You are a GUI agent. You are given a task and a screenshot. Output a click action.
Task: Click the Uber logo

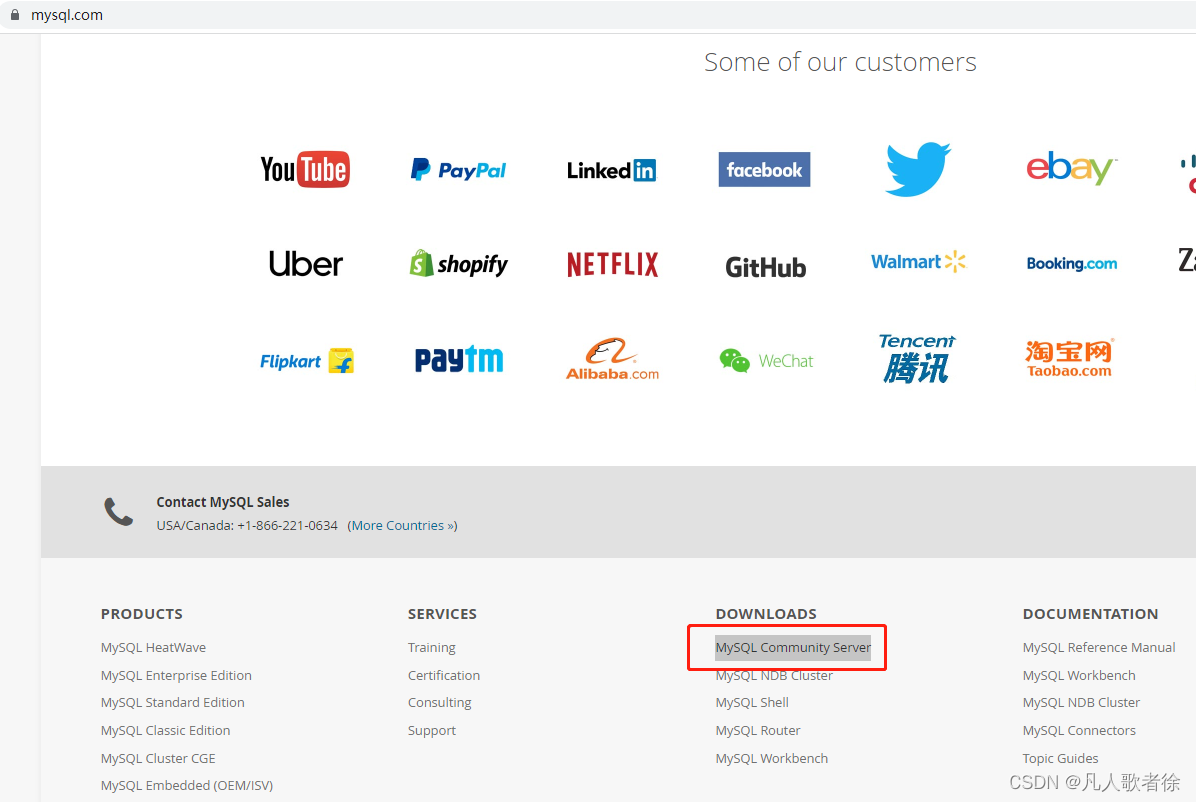click(x=306, y=264)
